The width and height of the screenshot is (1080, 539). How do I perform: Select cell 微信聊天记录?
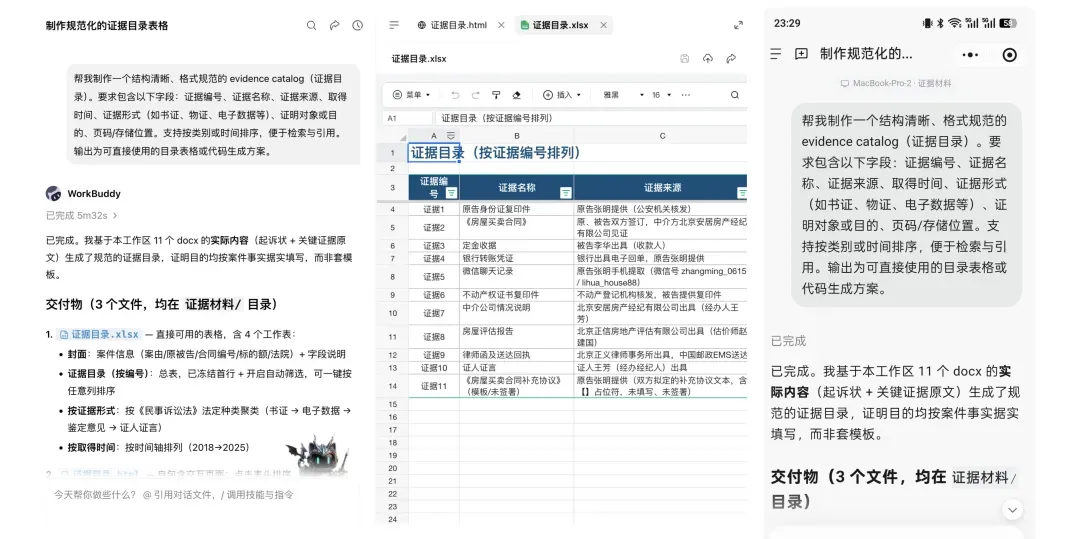[x=517, y=277]
